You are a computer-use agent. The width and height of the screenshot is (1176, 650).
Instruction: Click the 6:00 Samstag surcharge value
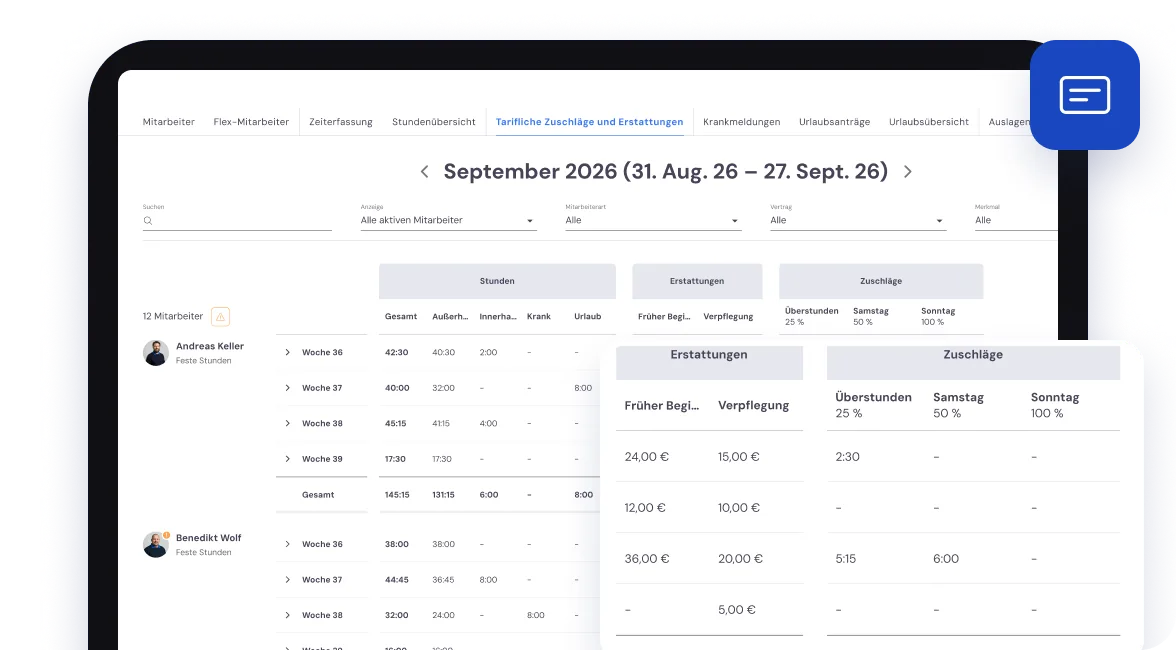coord(946,559)
